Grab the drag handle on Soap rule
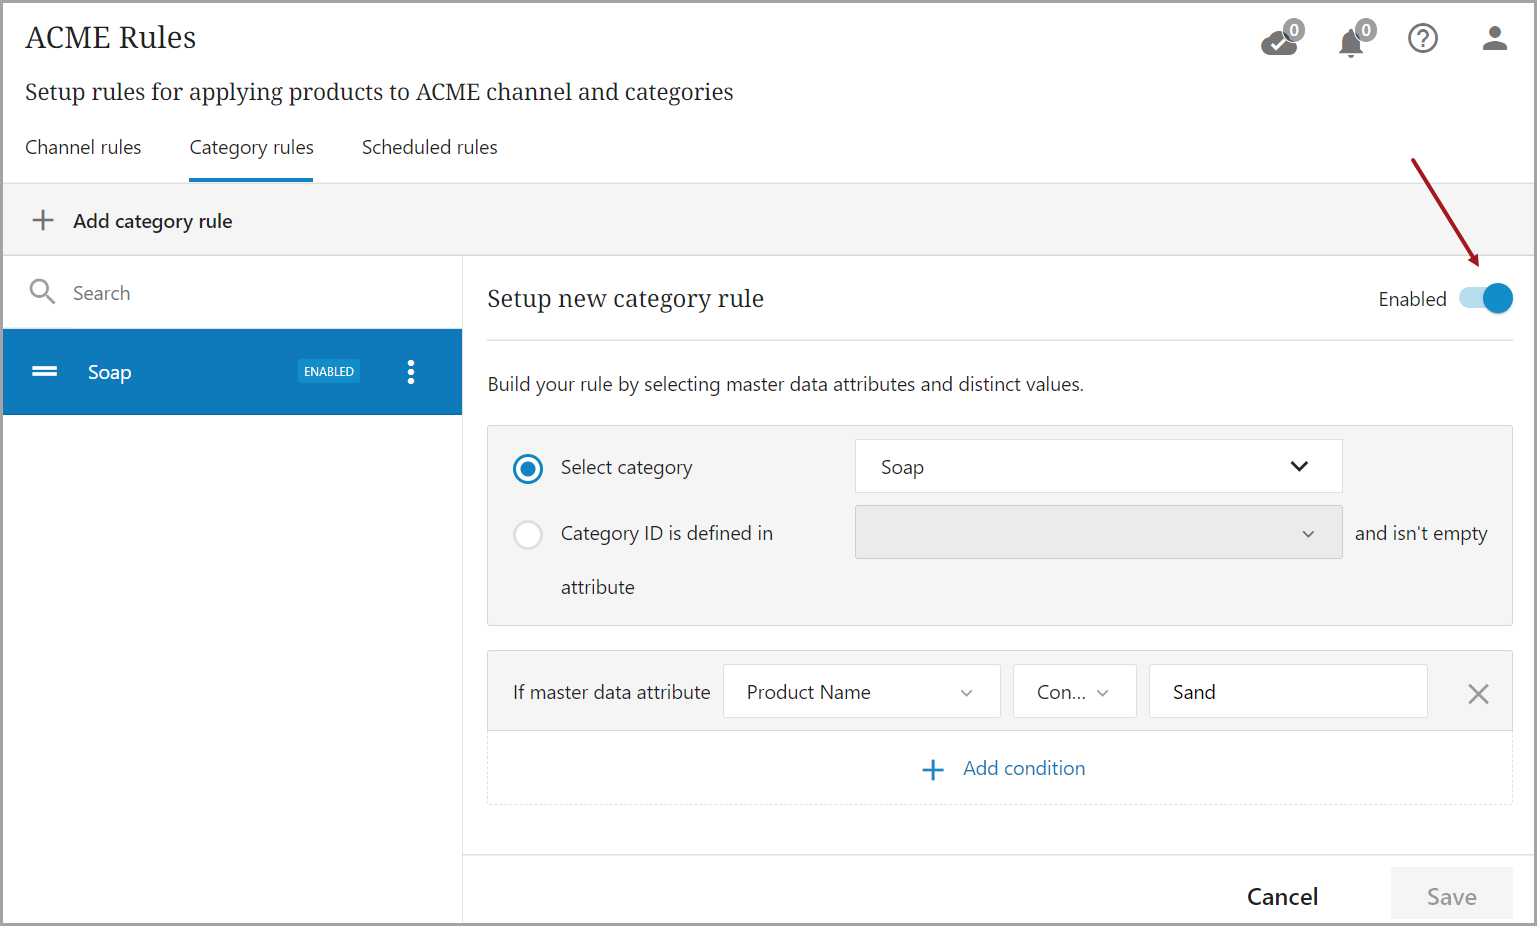The height and width of the screenshot is (926, 1537). [44, 371]
